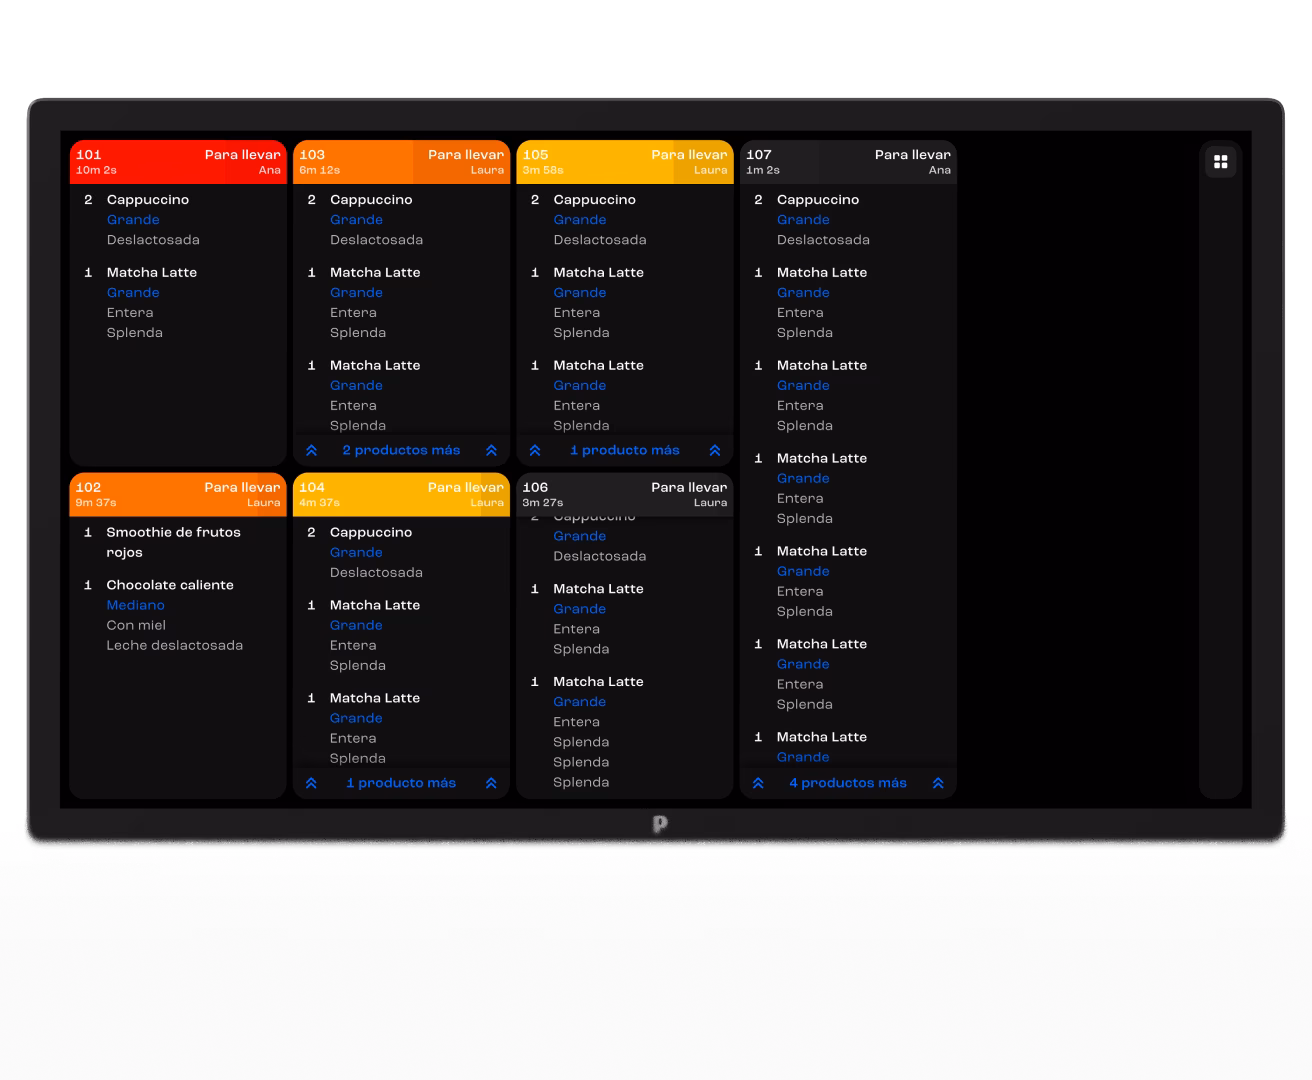Click the '10m 2s' timer
Image resolution: width=1312 pixels, height=1080 pixels.
96,170
